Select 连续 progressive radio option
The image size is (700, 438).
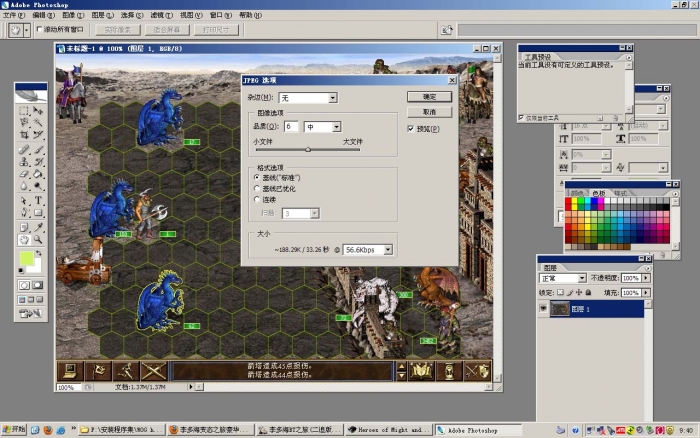pyautogui.click(x=257, y=199)
